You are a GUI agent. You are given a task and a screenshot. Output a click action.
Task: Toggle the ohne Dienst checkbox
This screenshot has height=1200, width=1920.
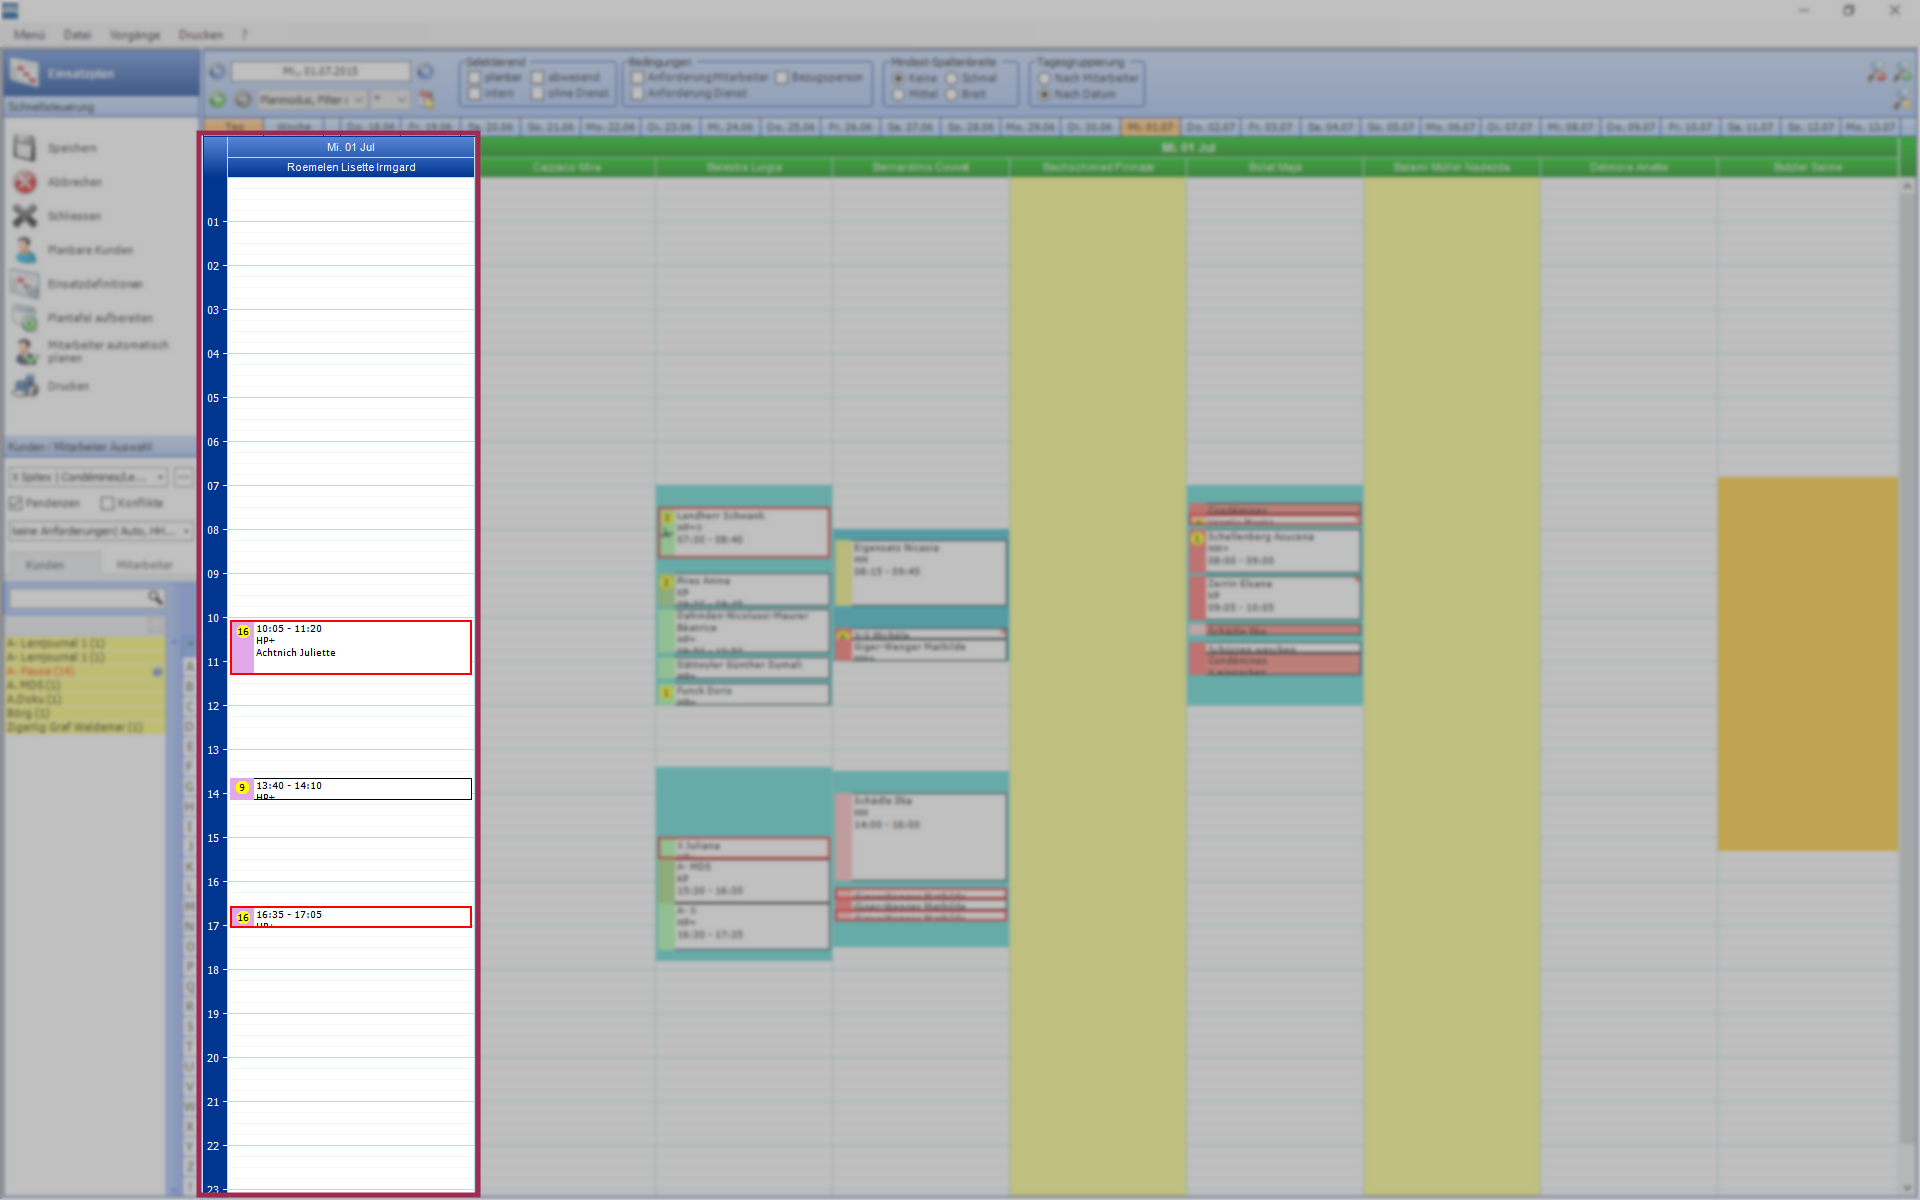point(537,94)
